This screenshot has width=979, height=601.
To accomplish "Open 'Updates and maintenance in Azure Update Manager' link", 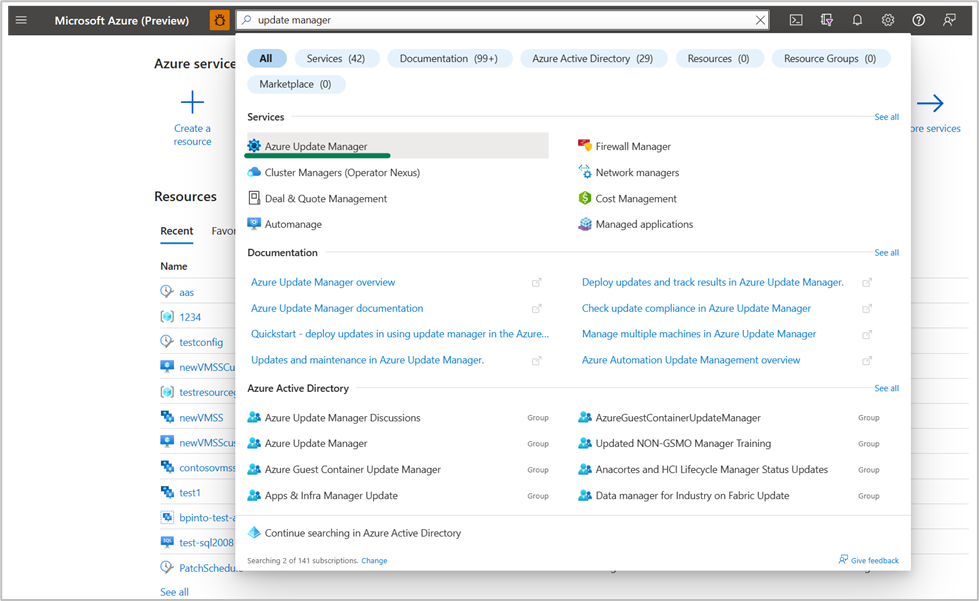I will (367, 360).
